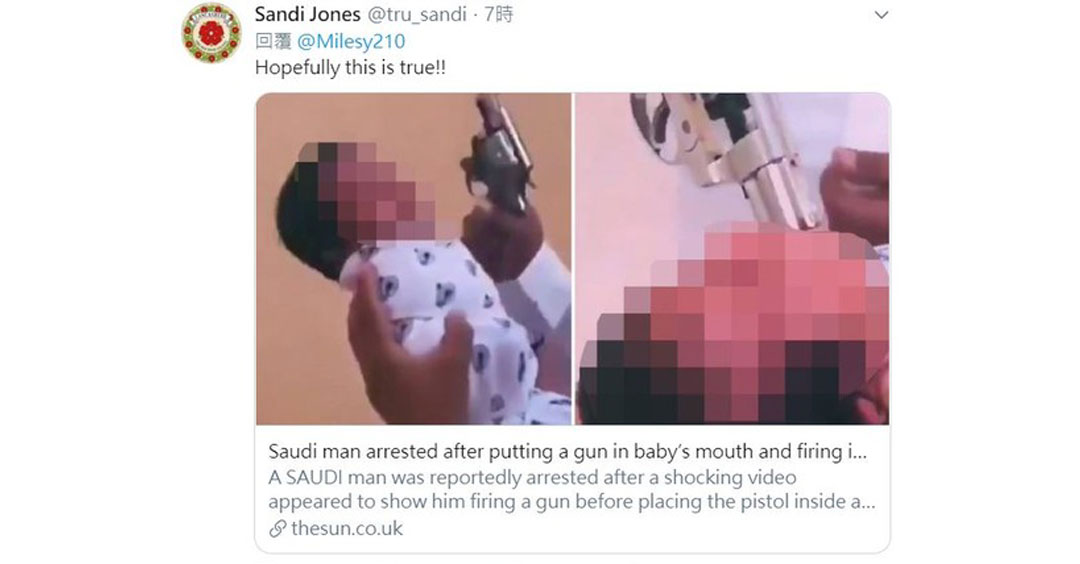
Task: Open the thesun.co.uk source link
Action: coord(347,528)
